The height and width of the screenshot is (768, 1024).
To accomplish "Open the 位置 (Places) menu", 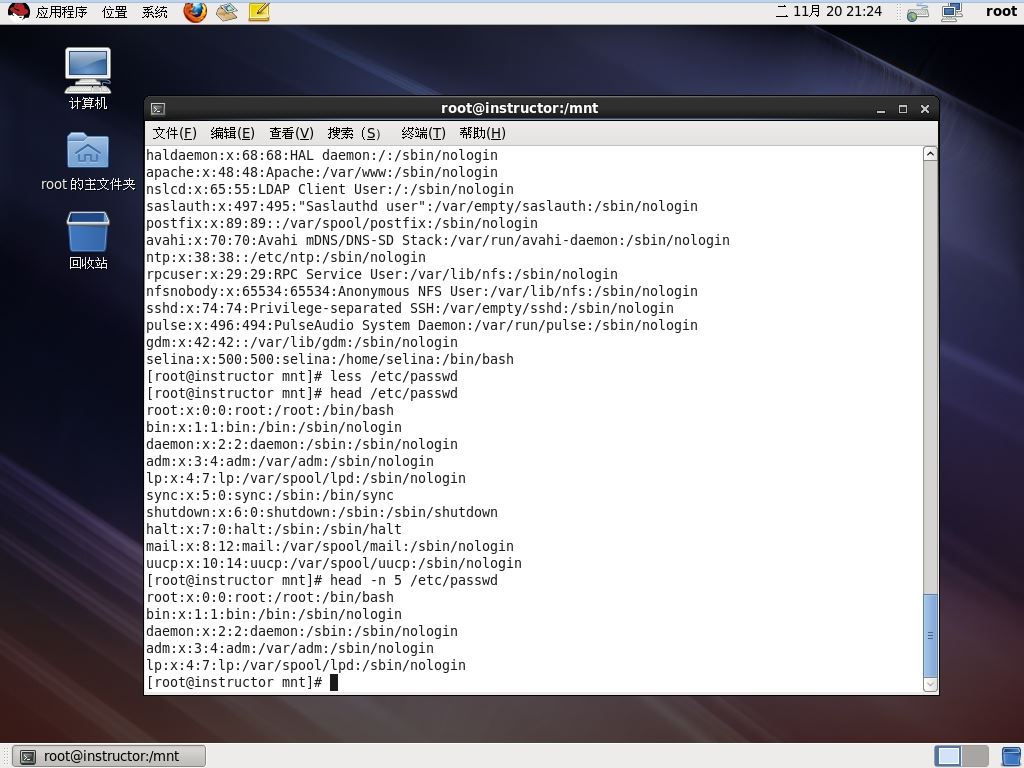I will point(115,12).
